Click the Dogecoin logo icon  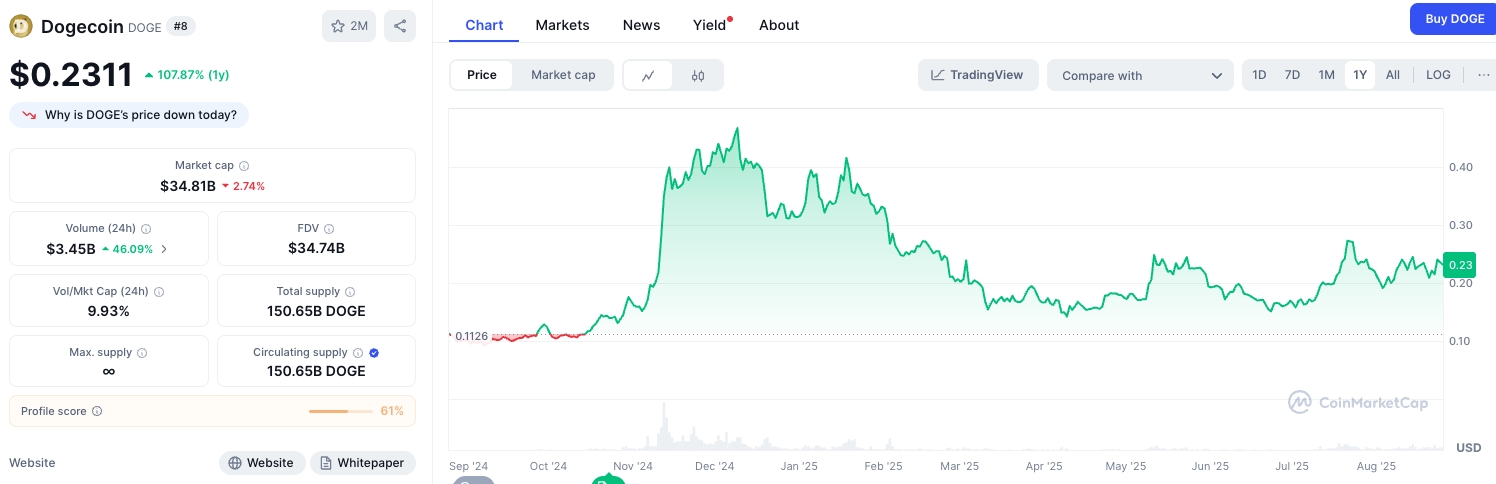click(x=21, y=26)
